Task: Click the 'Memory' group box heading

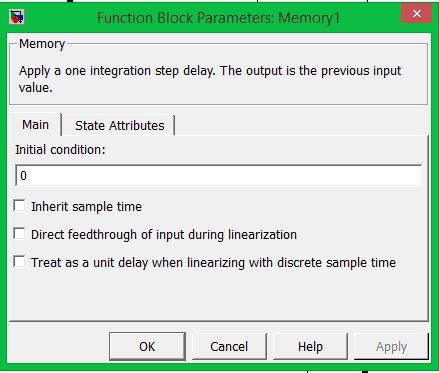Action: pos(42,44)
